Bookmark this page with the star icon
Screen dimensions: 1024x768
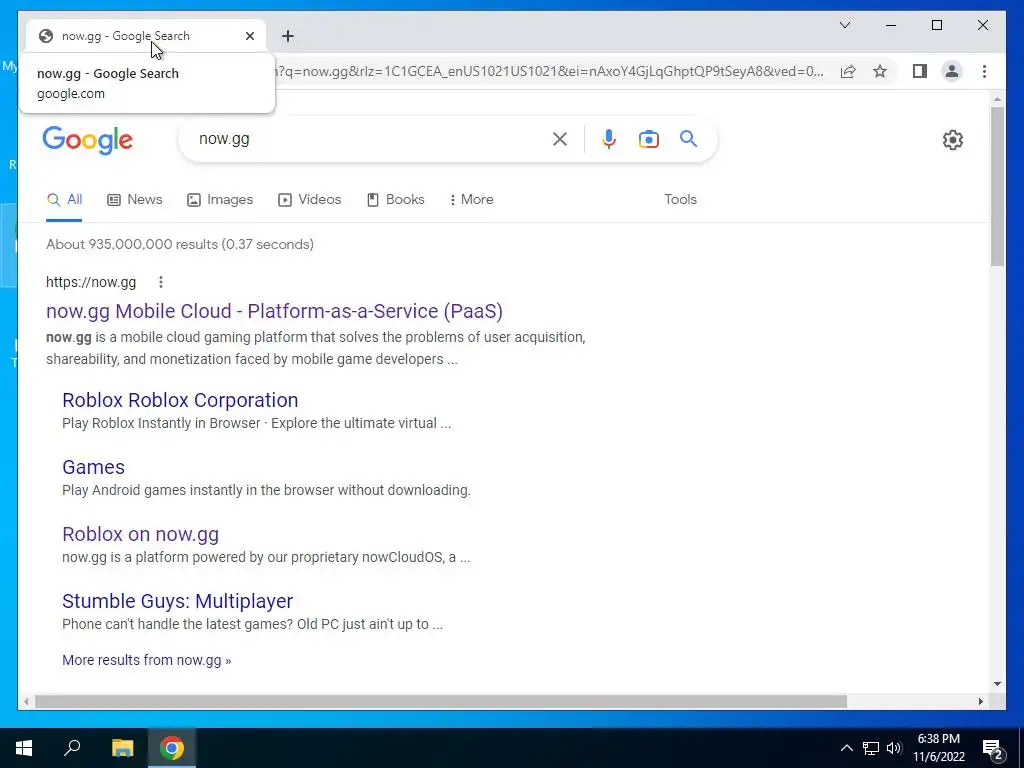(x=880, y=71)
